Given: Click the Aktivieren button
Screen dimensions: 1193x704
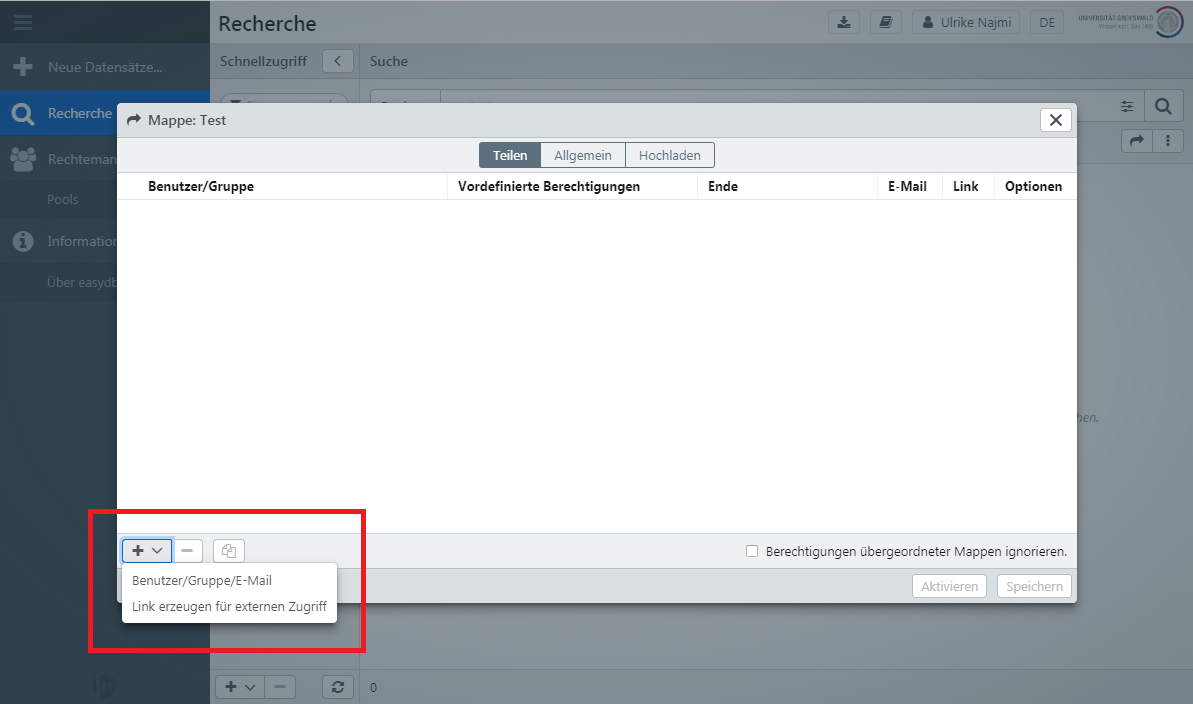Looking at the screenshot, I should click(x=949, y=586).
